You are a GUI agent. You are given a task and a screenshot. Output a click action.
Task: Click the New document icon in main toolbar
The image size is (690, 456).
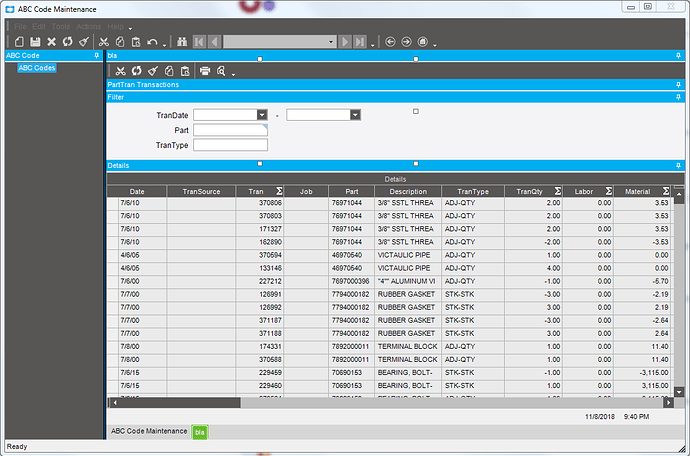(x=19, y=42)
